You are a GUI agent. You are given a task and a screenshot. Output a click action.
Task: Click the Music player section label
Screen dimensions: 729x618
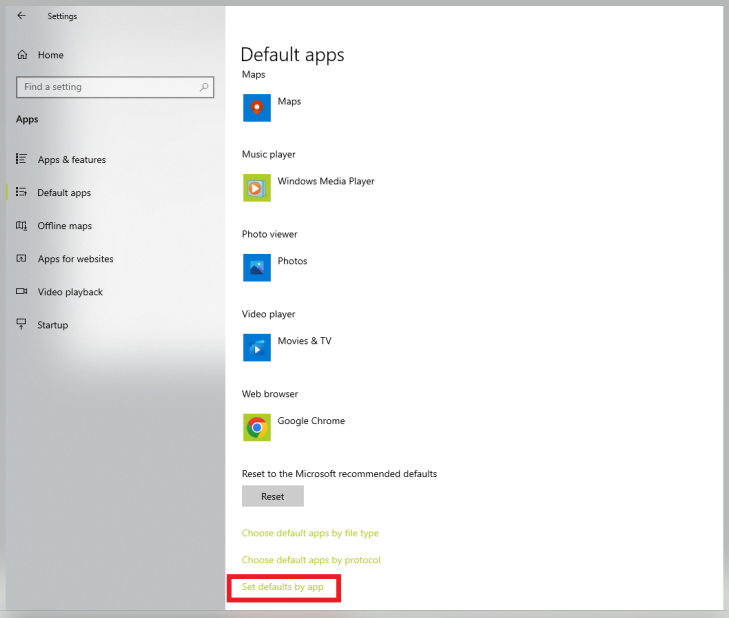tap(269, 154)
